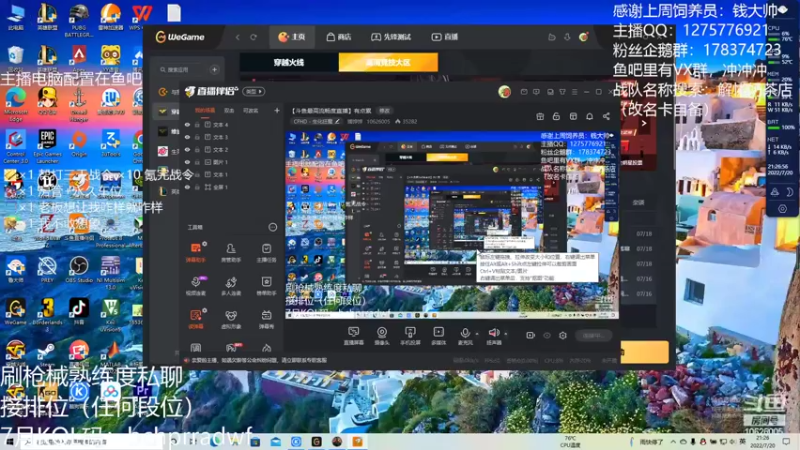Viewport: 800px width, 450px height.
Task: Toggle visibility eye of layer 图片 1
Action: [x=188, y=162]
